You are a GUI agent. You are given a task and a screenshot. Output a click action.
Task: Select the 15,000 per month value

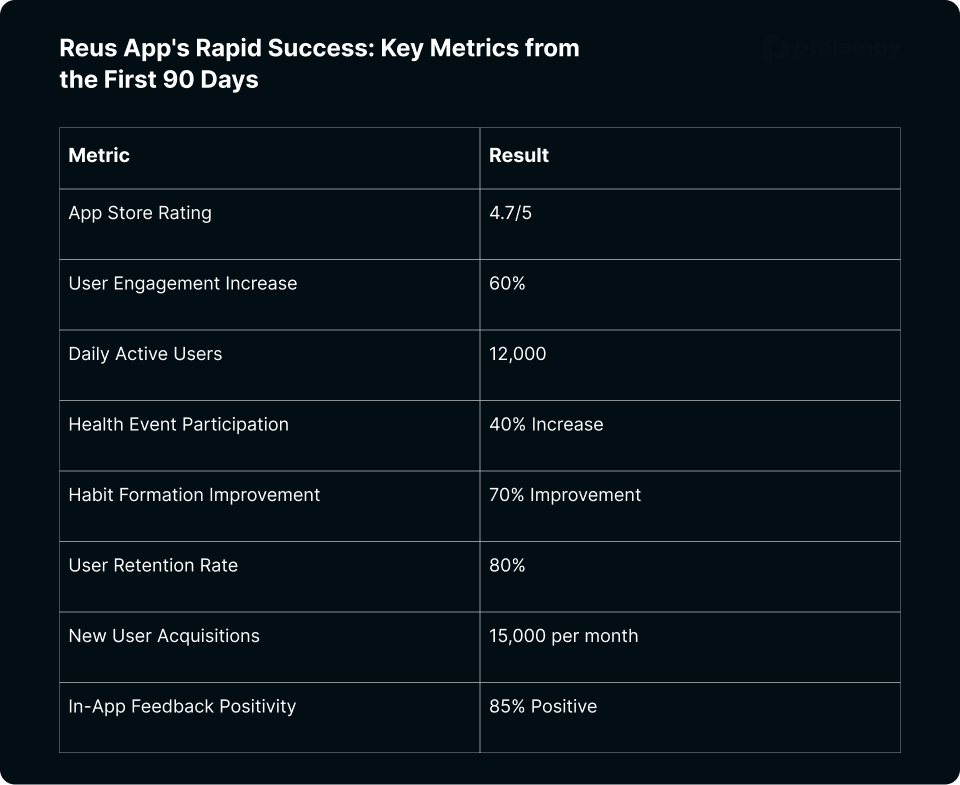pos(563,636)
